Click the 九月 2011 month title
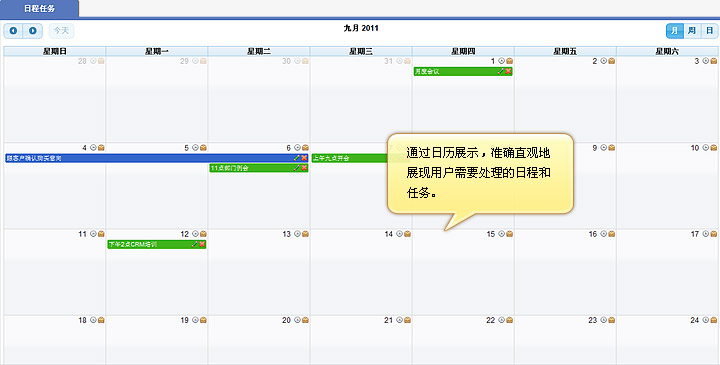This screenshot has width=720, height=365. pyautogui.click(x=361, y=28)
